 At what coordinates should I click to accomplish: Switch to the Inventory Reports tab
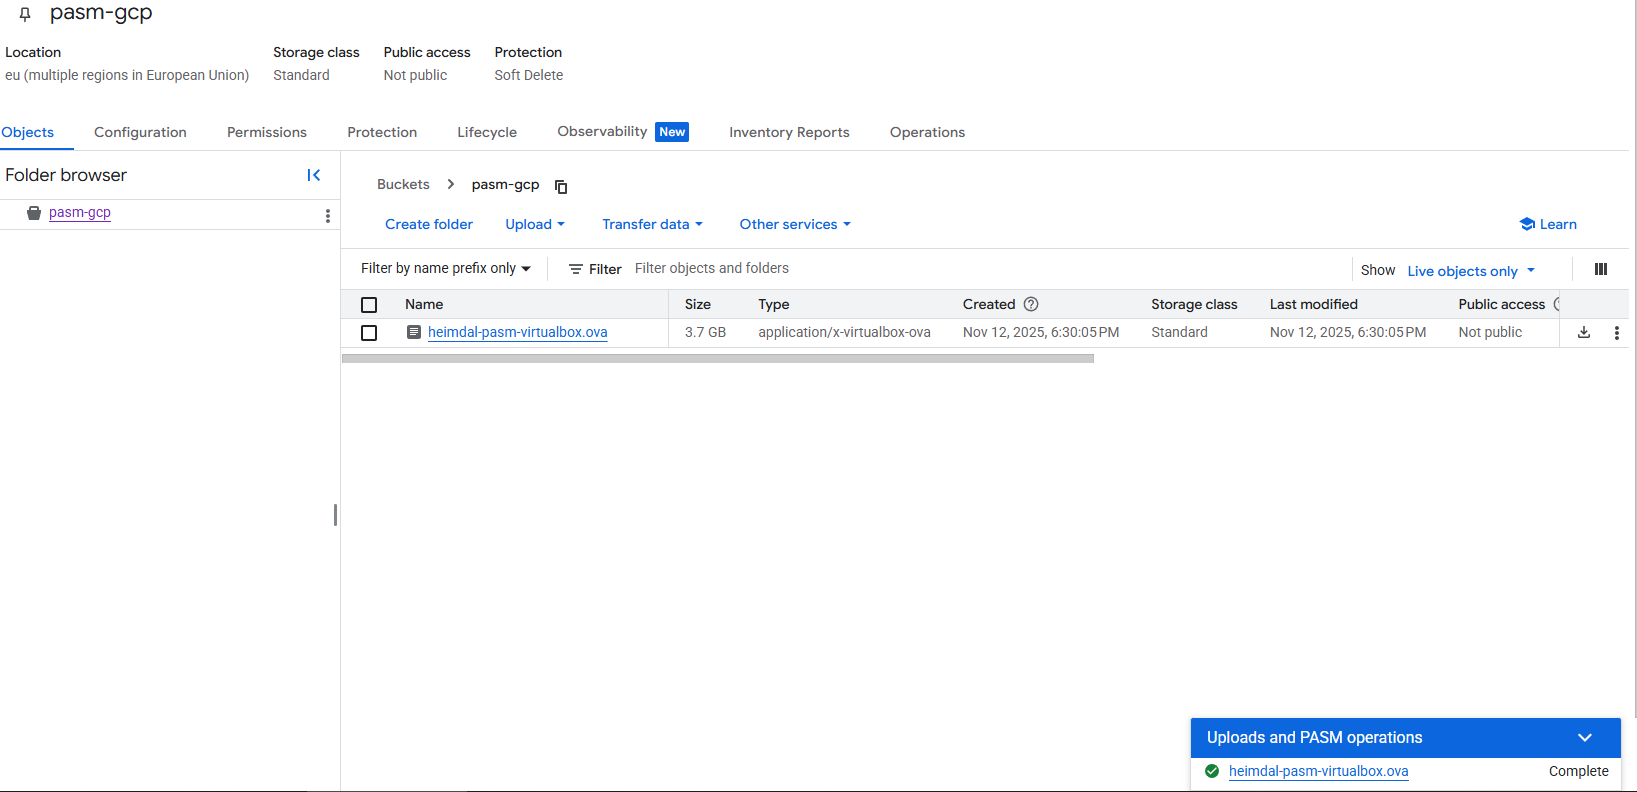coord(789,132)
